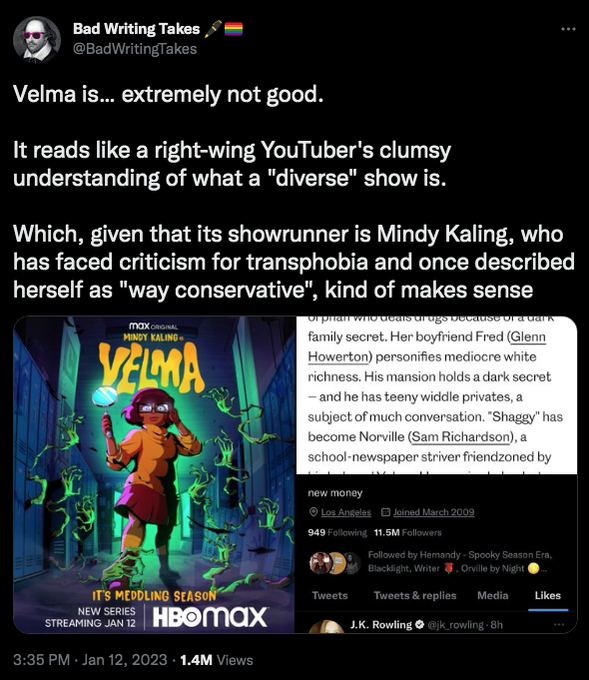Open the tweet's three-dot more options menu
The width and height of the screenshot is (589, 680).
568,29
